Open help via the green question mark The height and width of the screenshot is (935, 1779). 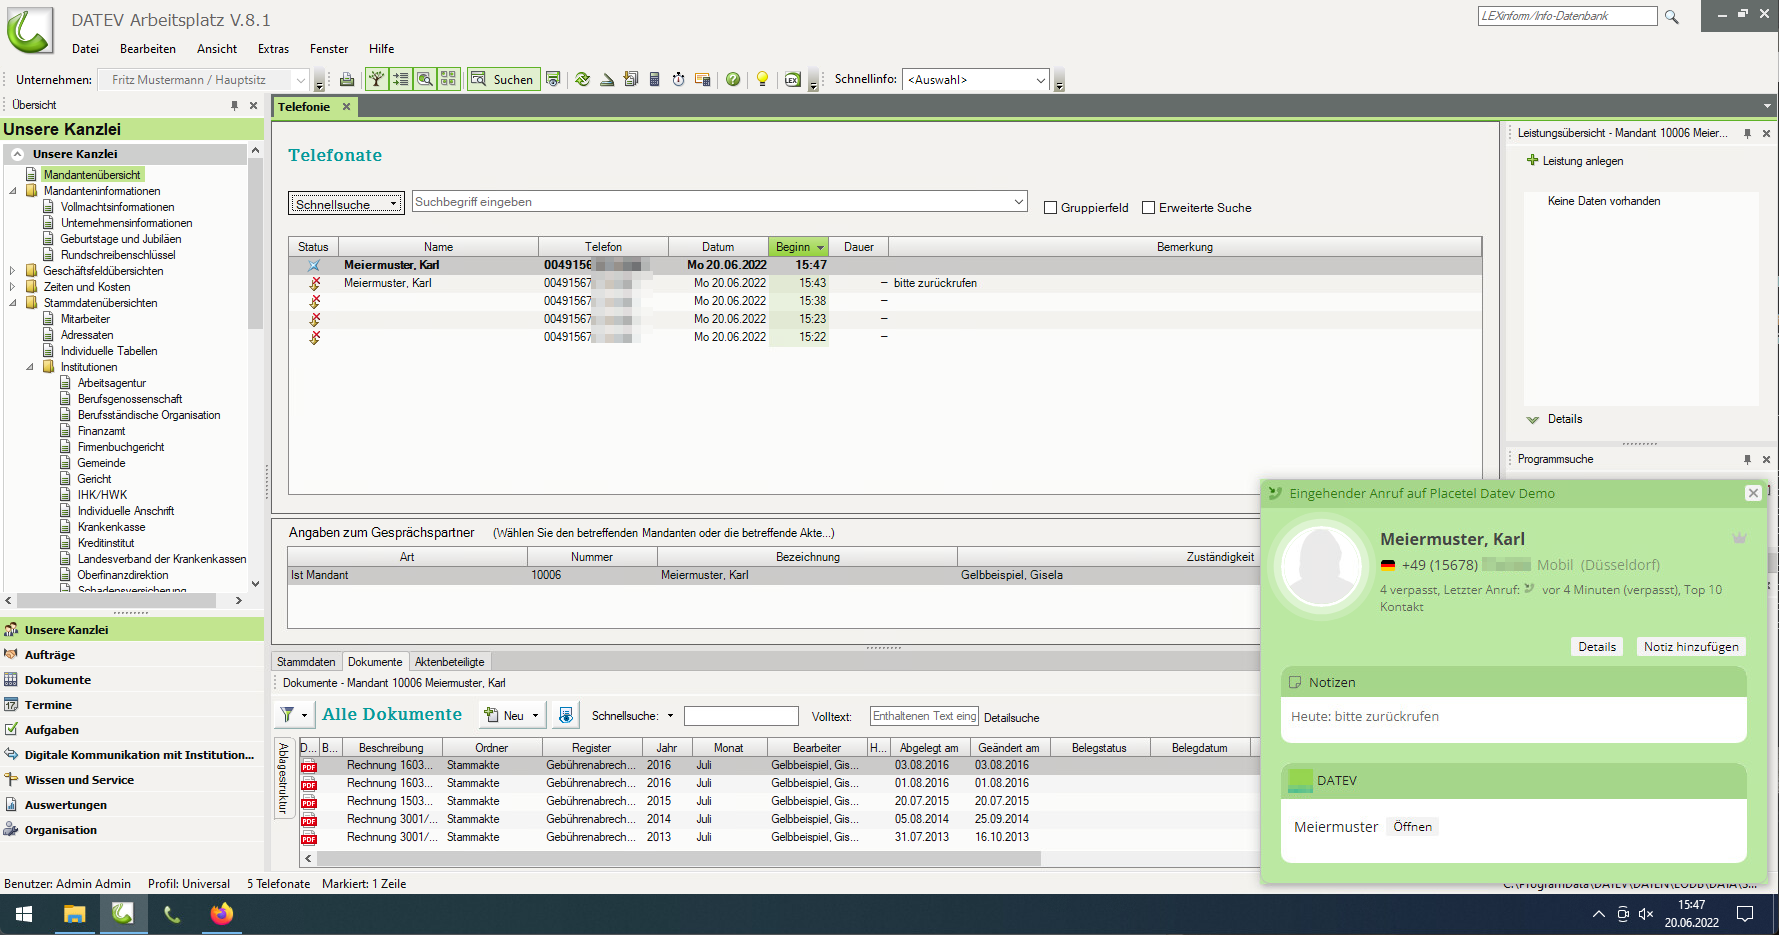point(733,79)
